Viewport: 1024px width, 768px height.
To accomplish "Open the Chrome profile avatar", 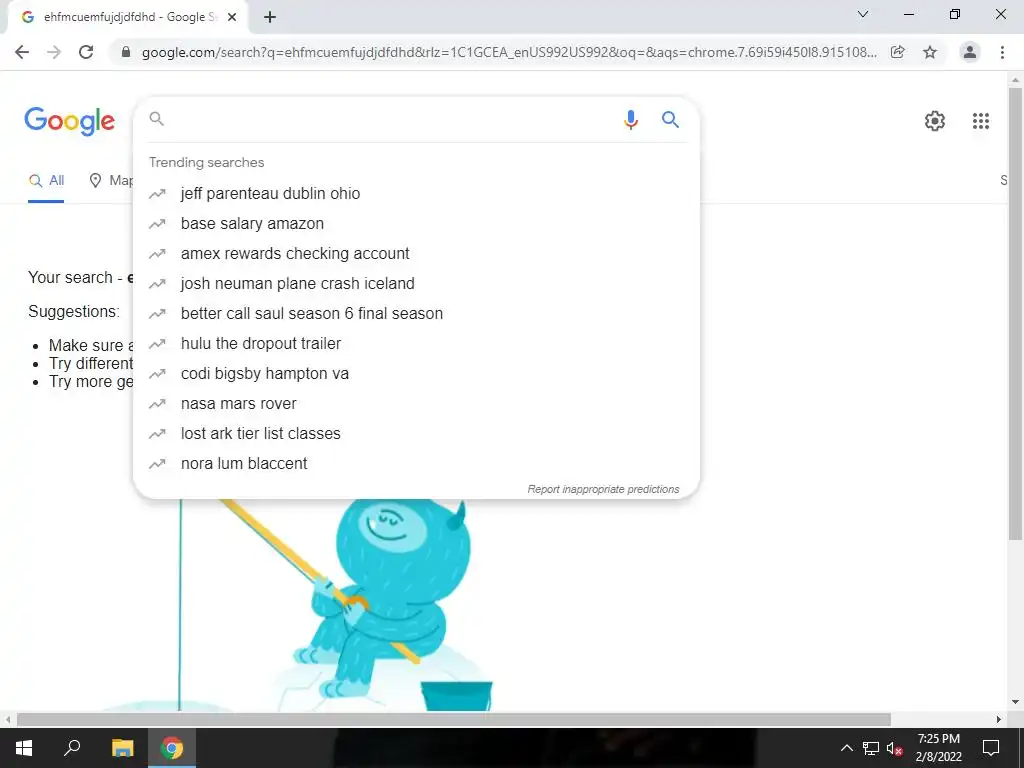I will [x=970, y=52].
